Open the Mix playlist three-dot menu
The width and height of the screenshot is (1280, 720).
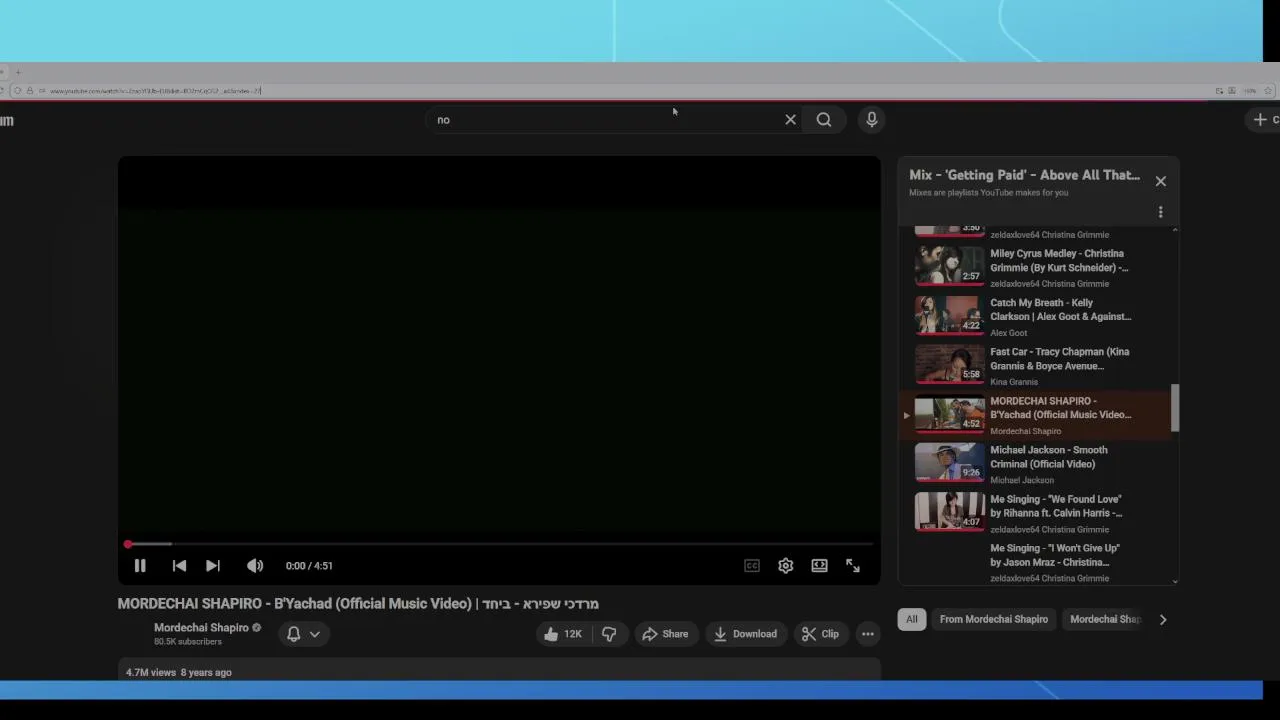(x=1161, y=212)
